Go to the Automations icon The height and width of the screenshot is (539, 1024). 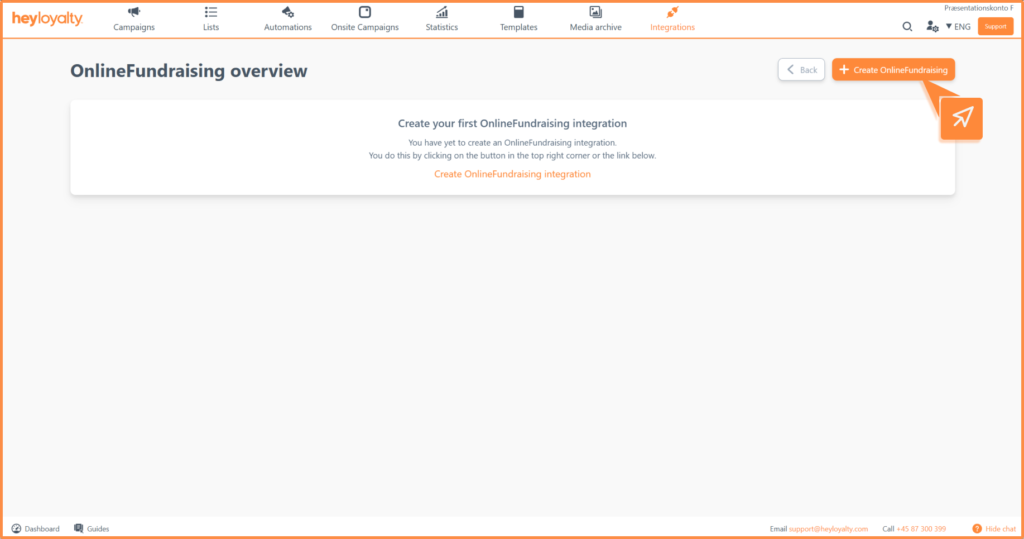click(287, 12)
